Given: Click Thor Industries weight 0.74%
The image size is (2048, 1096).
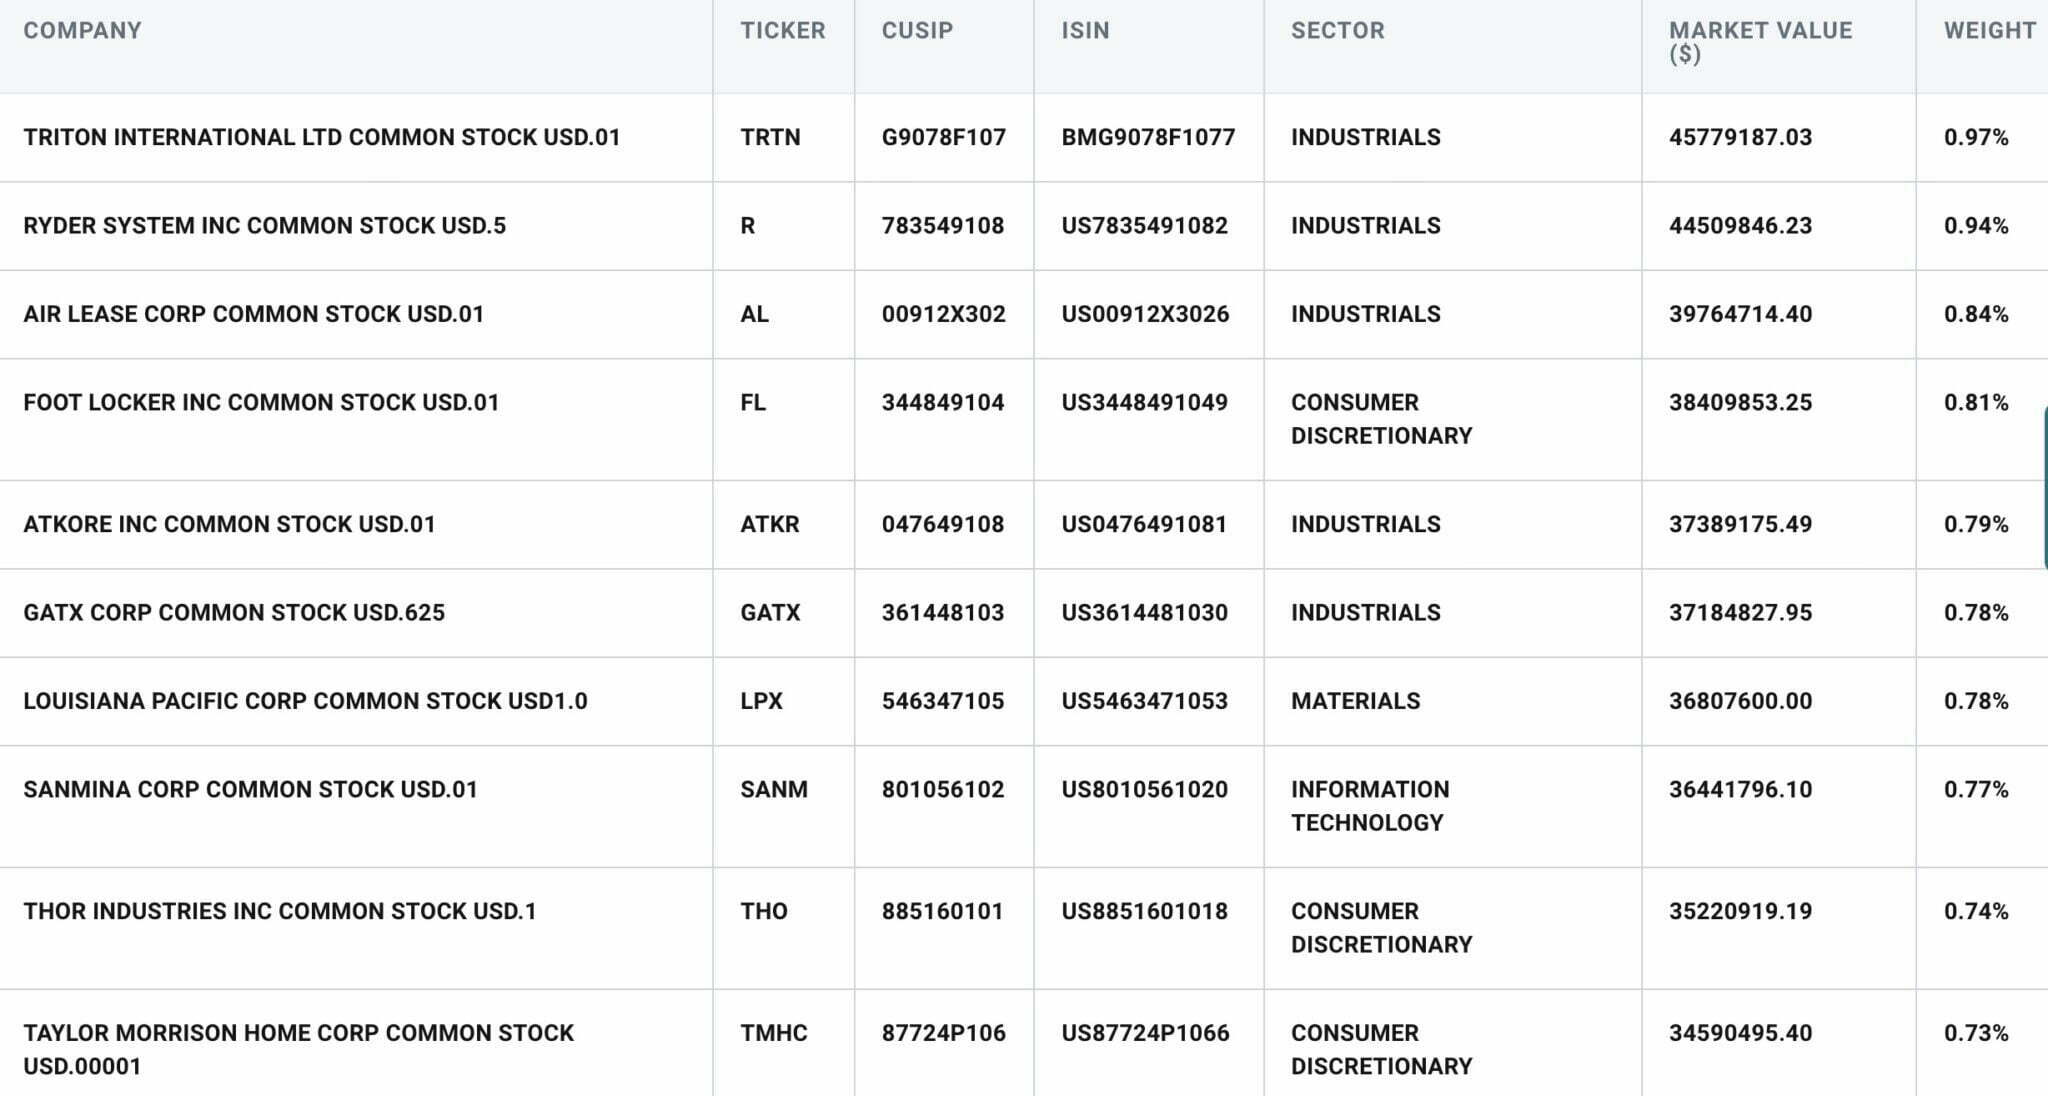Looking at the screenshot, I should pos(1976,912).
